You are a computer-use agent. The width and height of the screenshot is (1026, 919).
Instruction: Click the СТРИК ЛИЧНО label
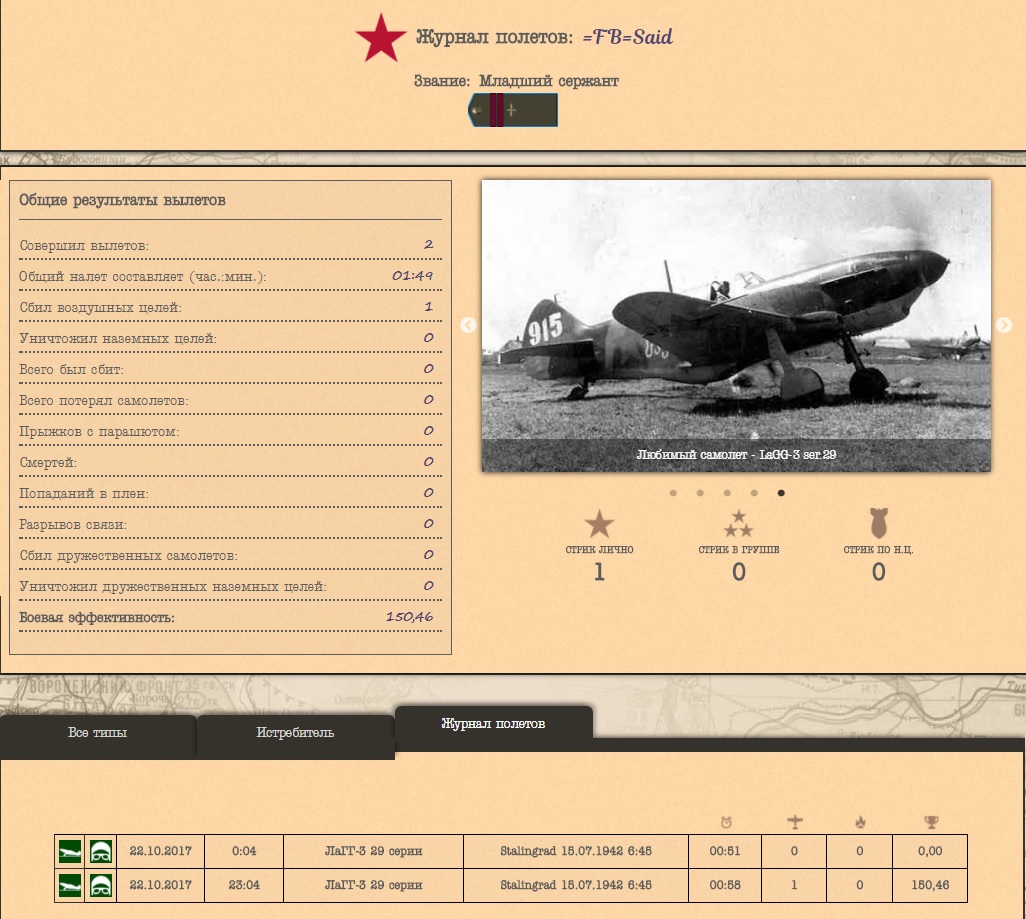pyautogui.click(x=599, y=550)
